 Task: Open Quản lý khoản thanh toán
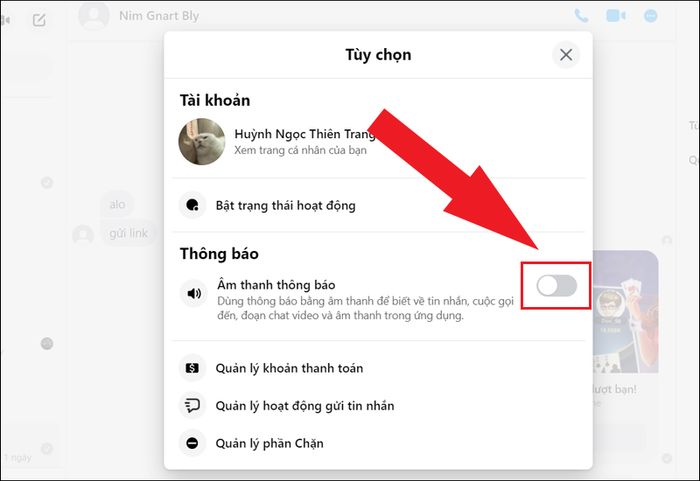click(x=379, y=368)
